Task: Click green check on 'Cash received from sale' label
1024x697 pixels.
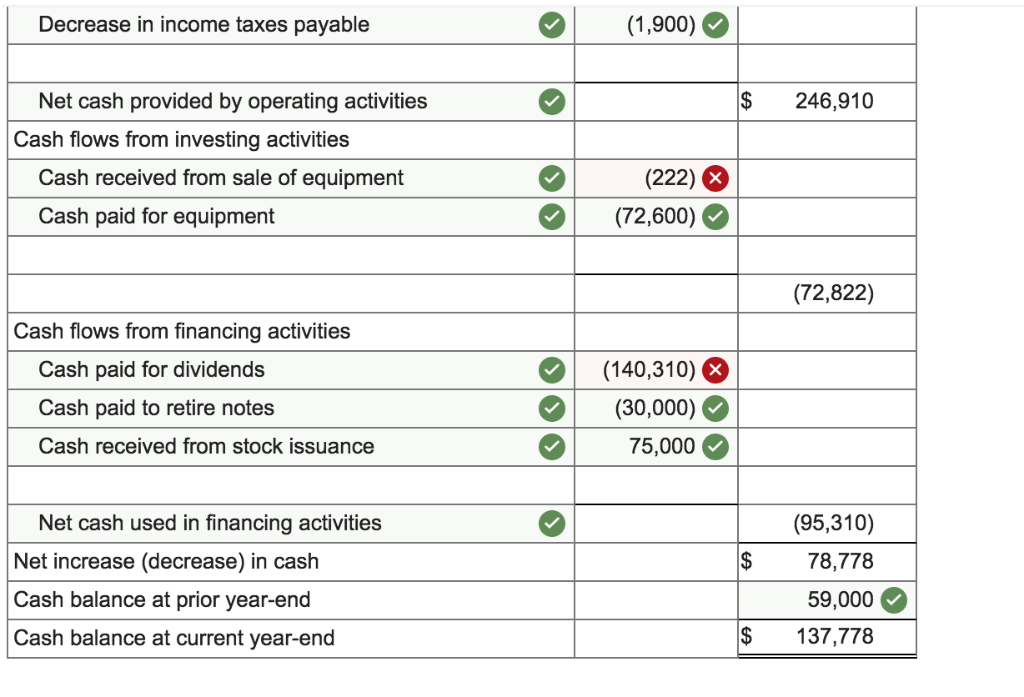Action: pyautogui.click(x=552, y=178)
